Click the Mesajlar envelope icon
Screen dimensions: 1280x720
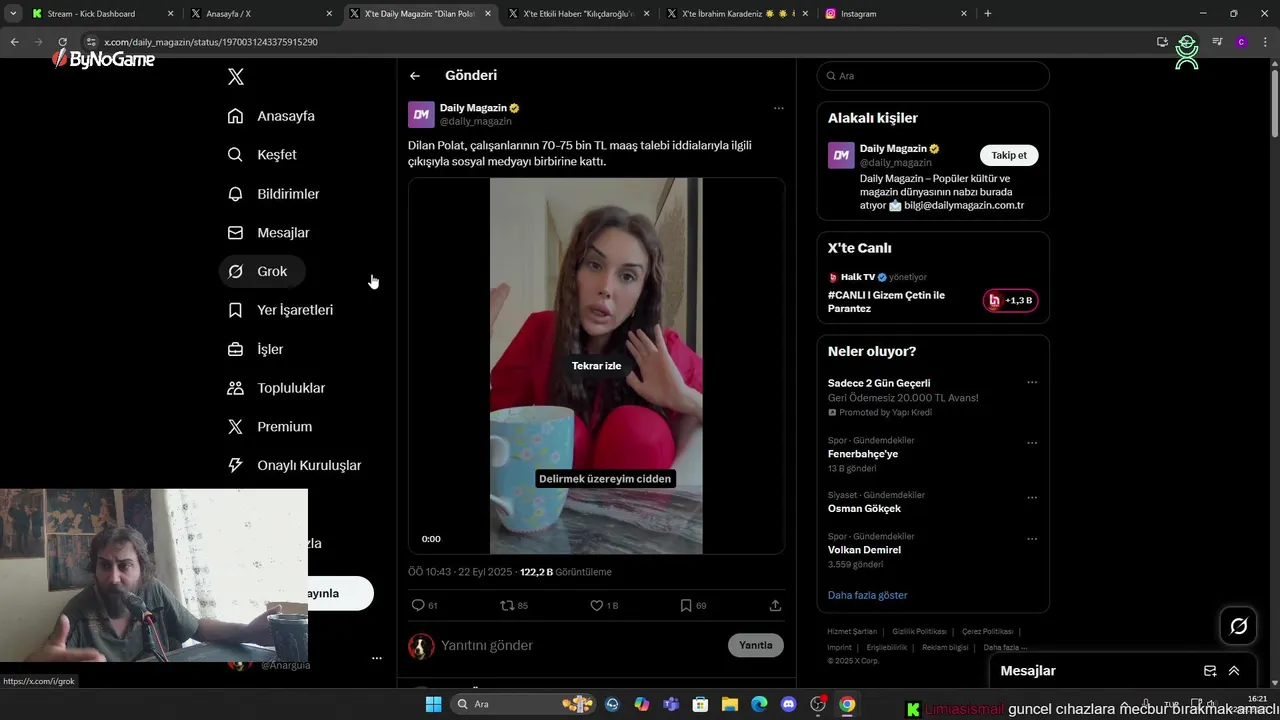point(235,233)
